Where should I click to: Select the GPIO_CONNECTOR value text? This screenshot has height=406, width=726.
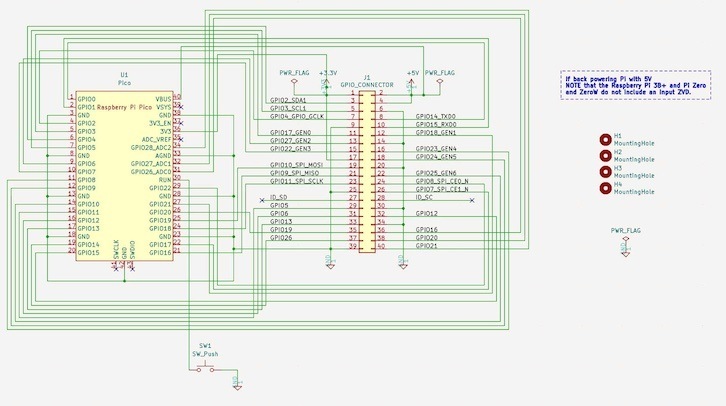click(367, 85)
